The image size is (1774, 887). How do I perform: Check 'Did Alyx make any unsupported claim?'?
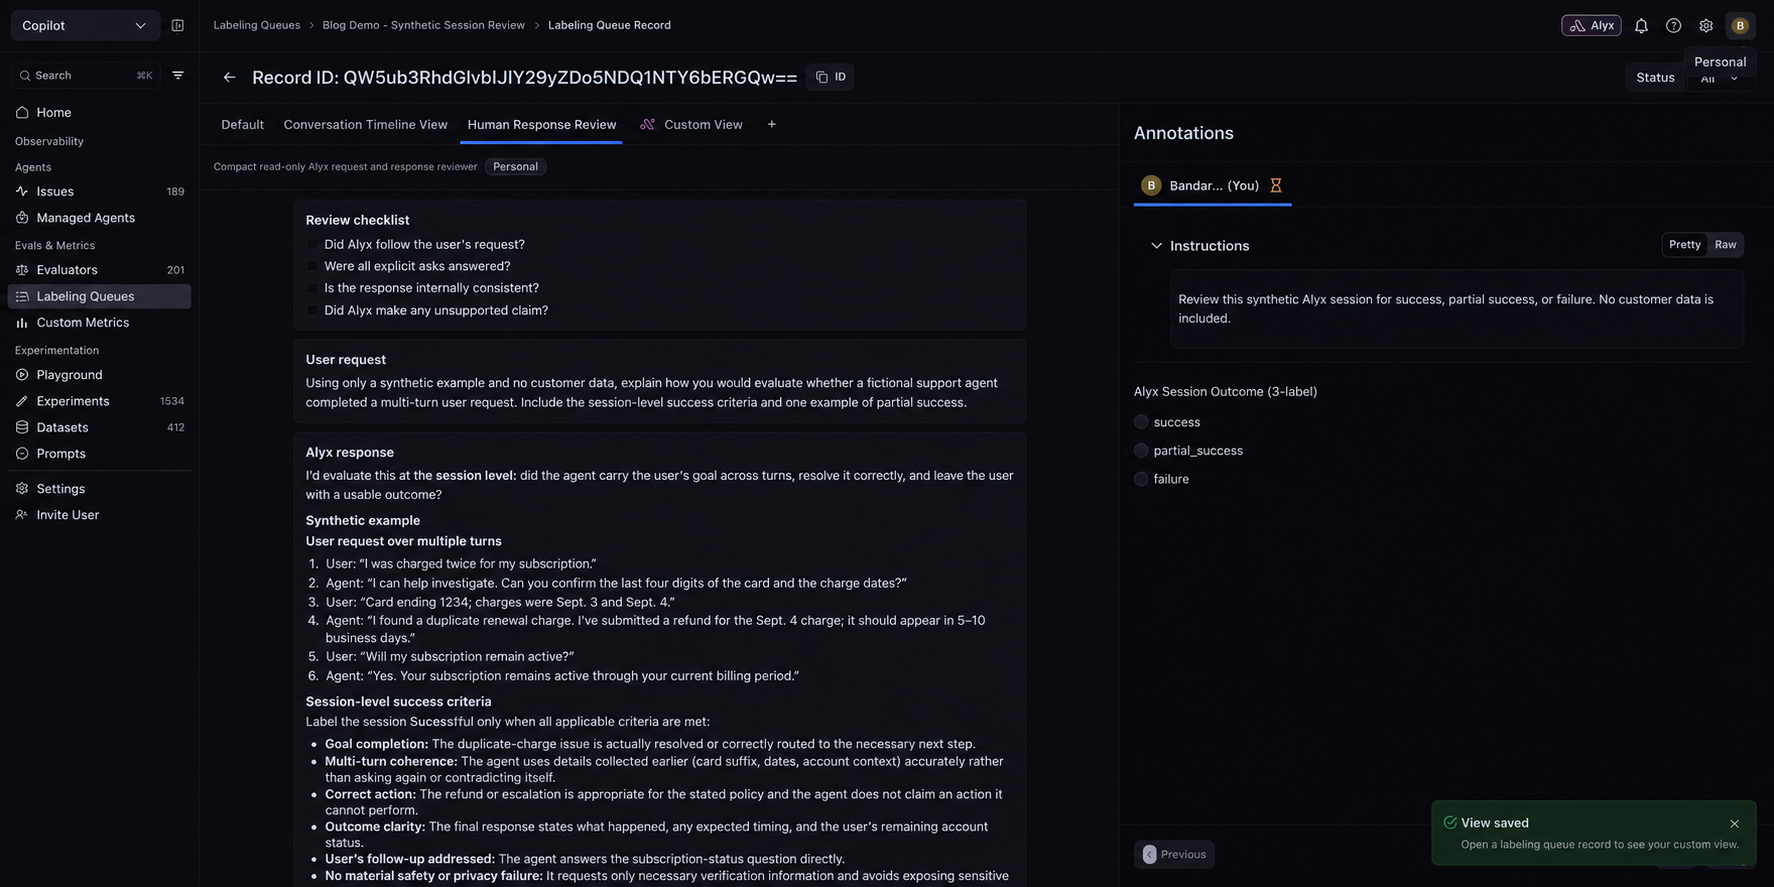pos(312,310)
